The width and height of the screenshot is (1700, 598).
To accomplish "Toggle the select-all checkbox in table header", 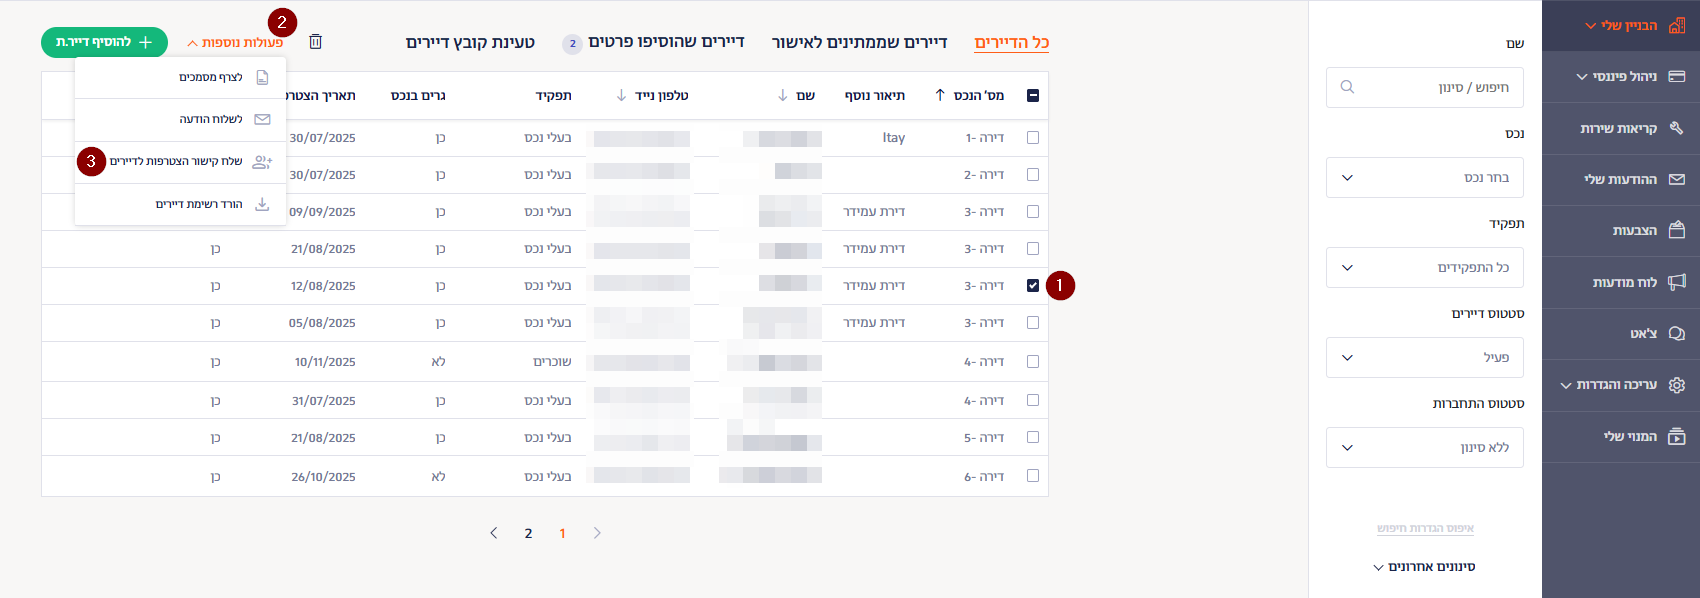I will click(x=1033, y=96).
